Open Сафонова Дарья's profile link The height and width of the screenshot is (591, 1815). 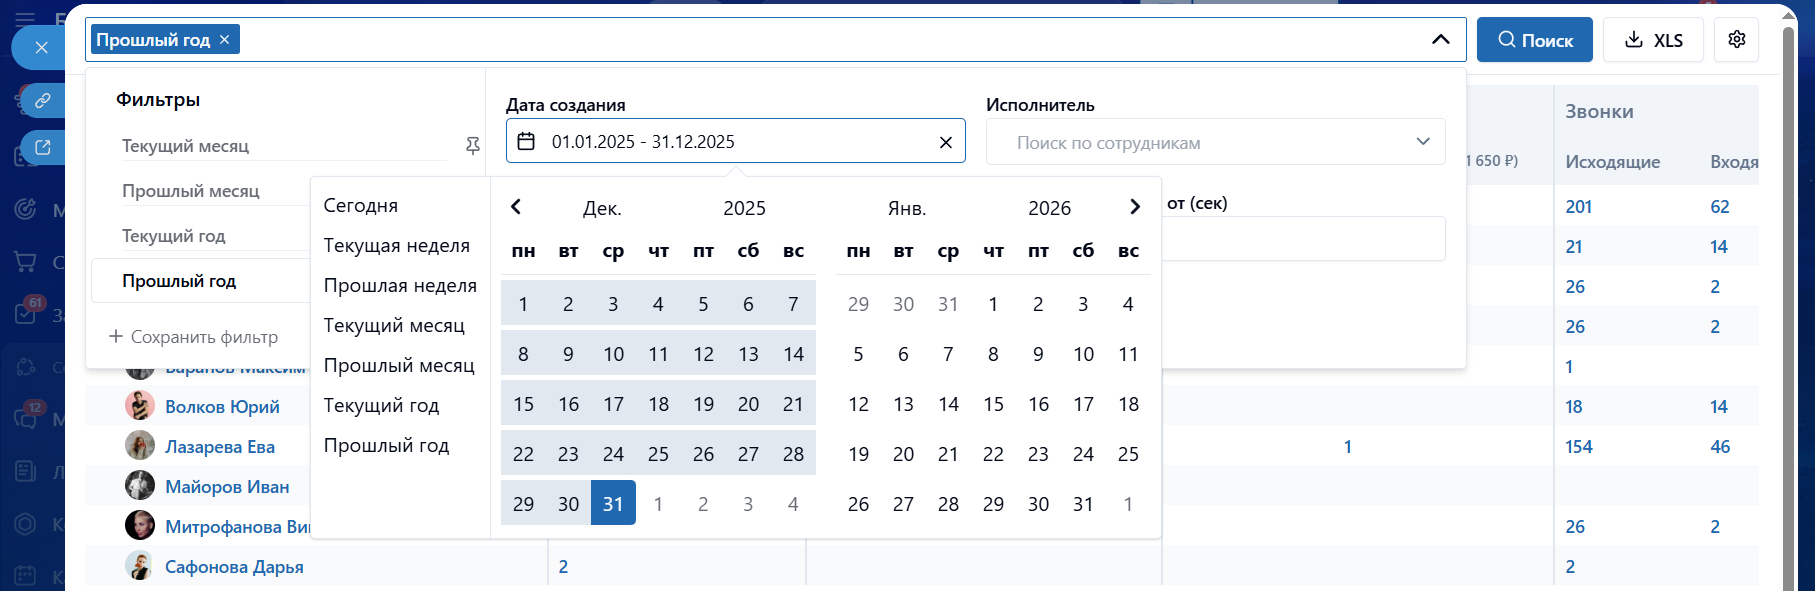(234, 567)
